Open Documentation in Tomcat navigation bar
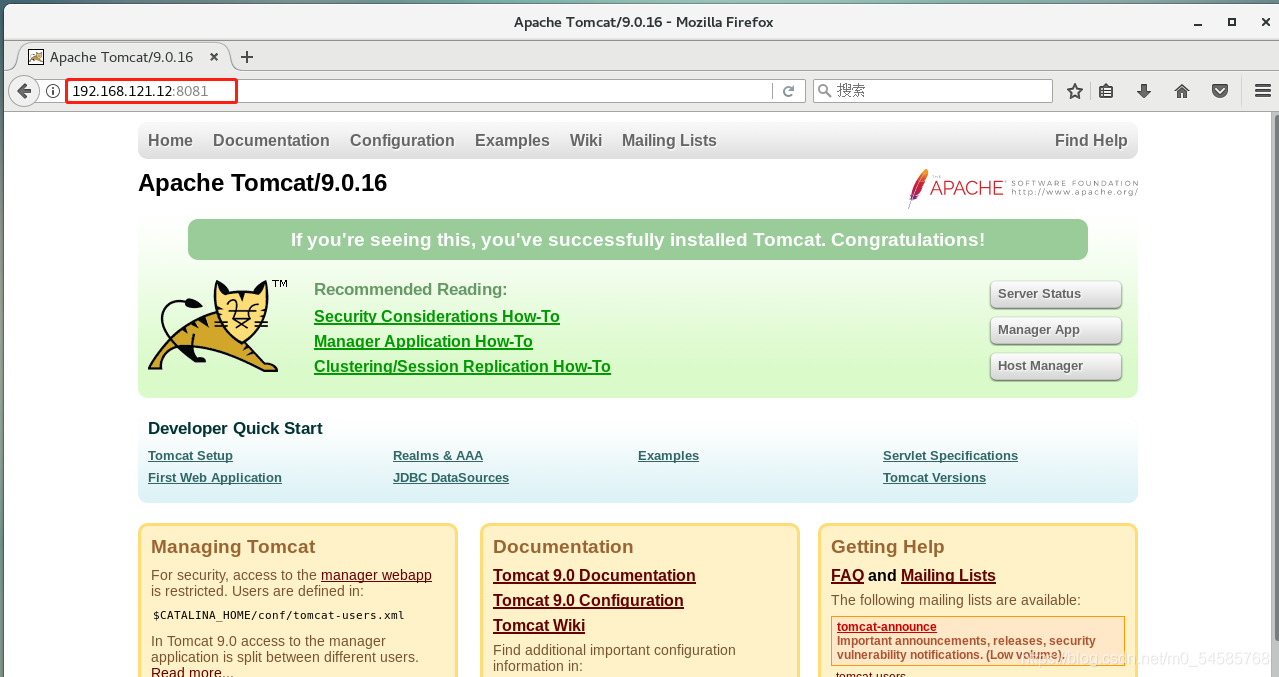 [x=271, y=141]
